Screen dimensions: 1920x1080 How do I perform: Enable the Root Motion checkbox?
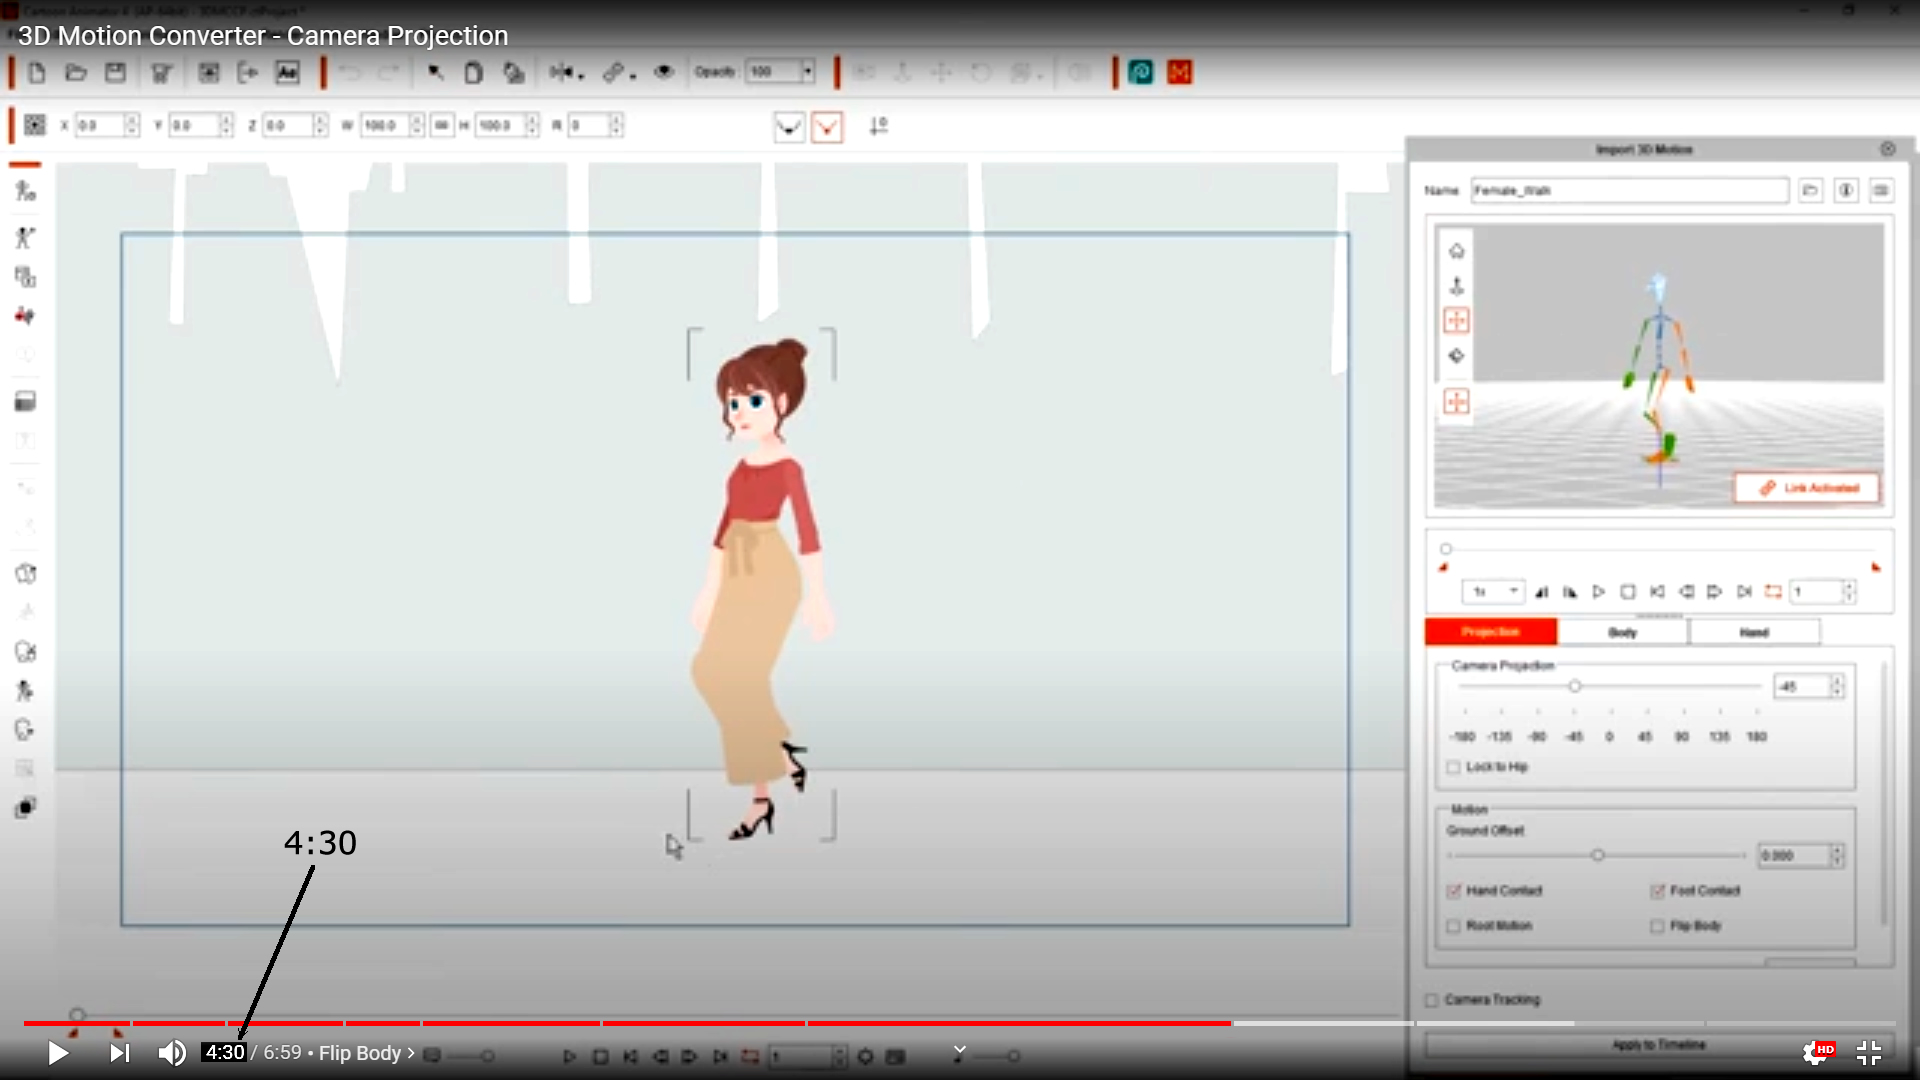coord(1453,926)
